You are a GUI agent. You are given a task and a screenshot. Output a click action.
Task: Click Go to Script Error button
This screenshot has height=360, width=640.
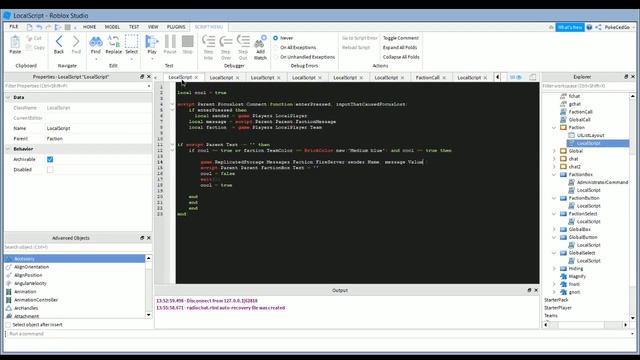tap(360, 38)
